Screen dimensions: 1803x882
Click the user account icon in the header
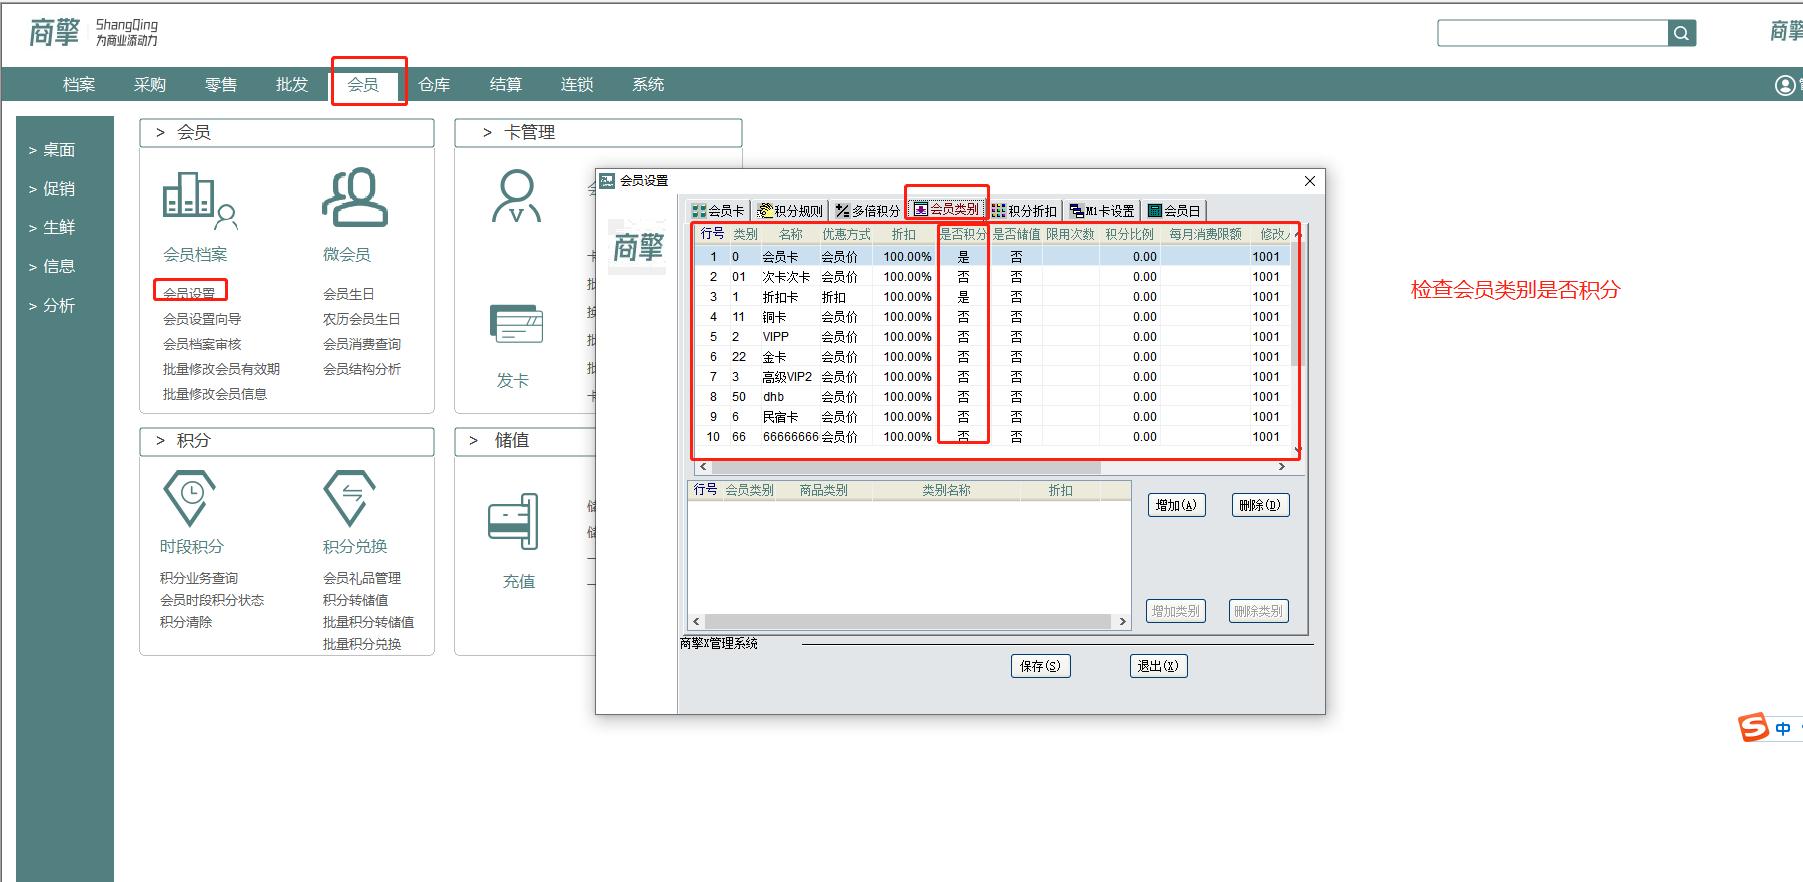pos(1785,85)
